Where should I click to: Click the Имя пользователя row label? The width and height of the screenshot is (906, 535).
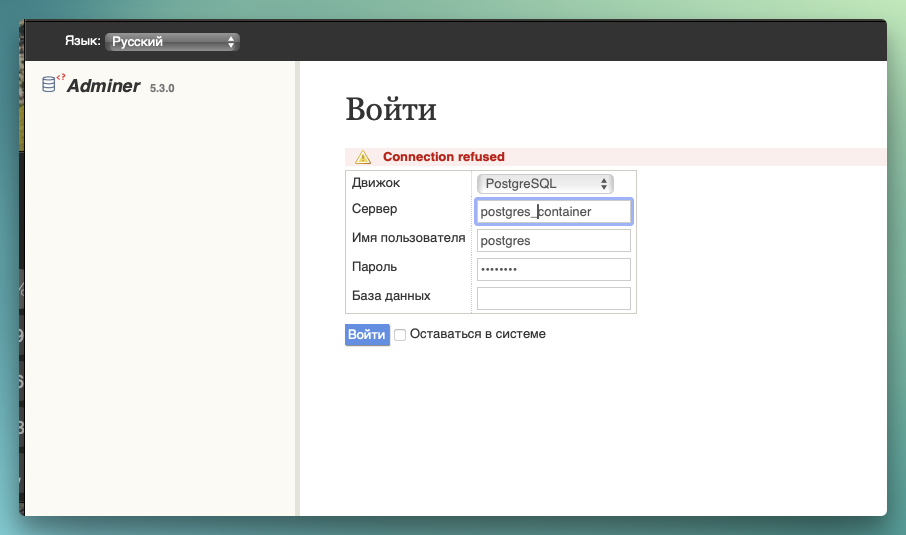coord(409,237)
